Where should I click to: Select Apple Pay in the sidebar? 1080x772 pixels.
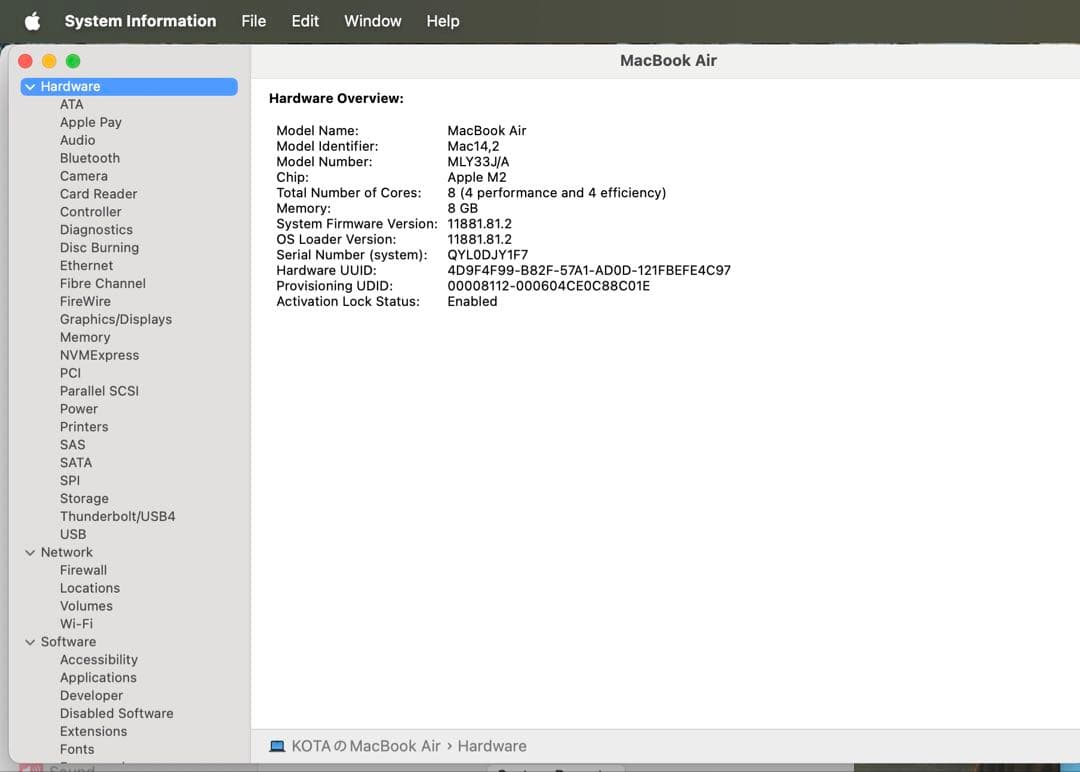91,122
